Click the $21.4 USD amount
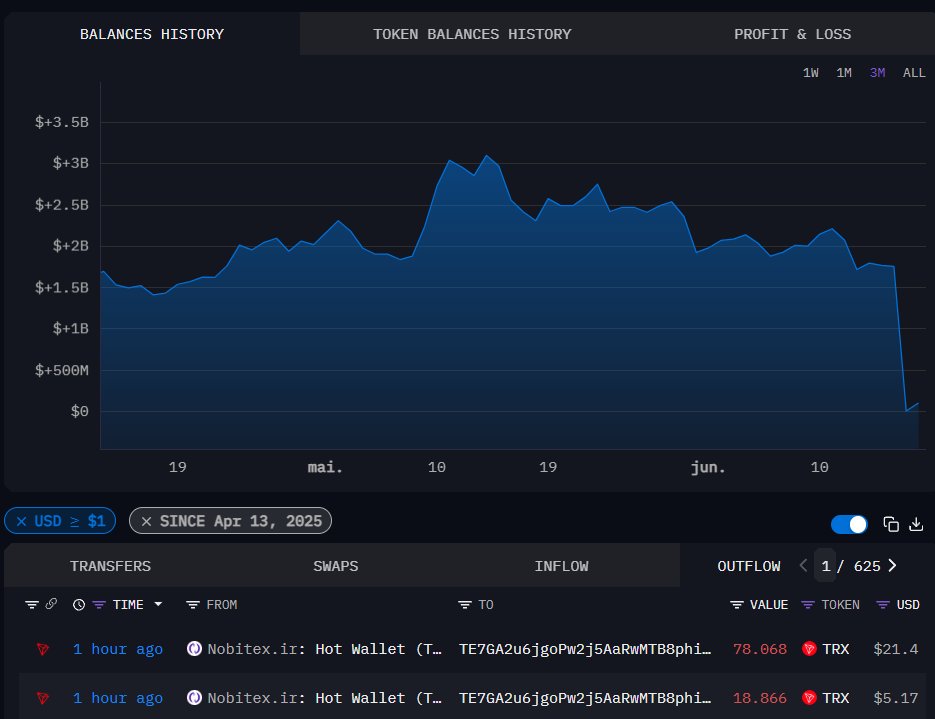 (x=896, y=649)
